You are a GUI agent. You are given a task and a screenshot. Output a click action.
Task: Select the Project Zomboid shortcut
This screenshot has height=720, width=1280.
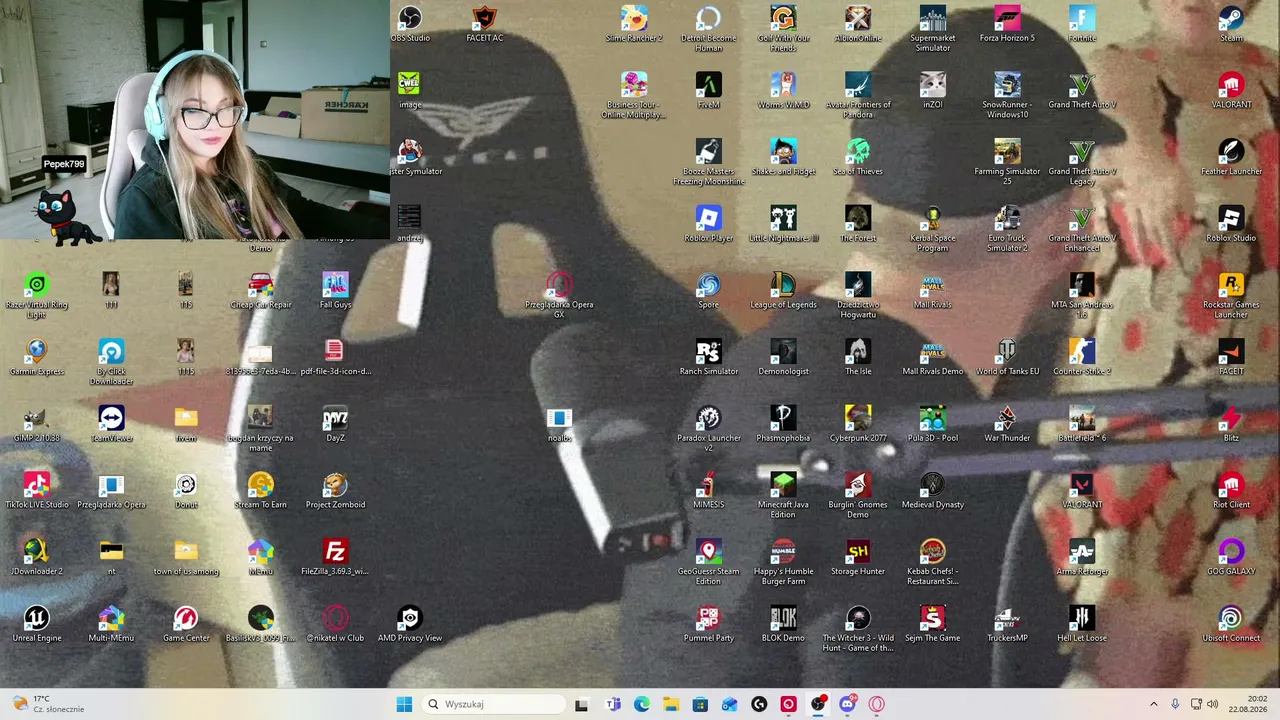335,491
